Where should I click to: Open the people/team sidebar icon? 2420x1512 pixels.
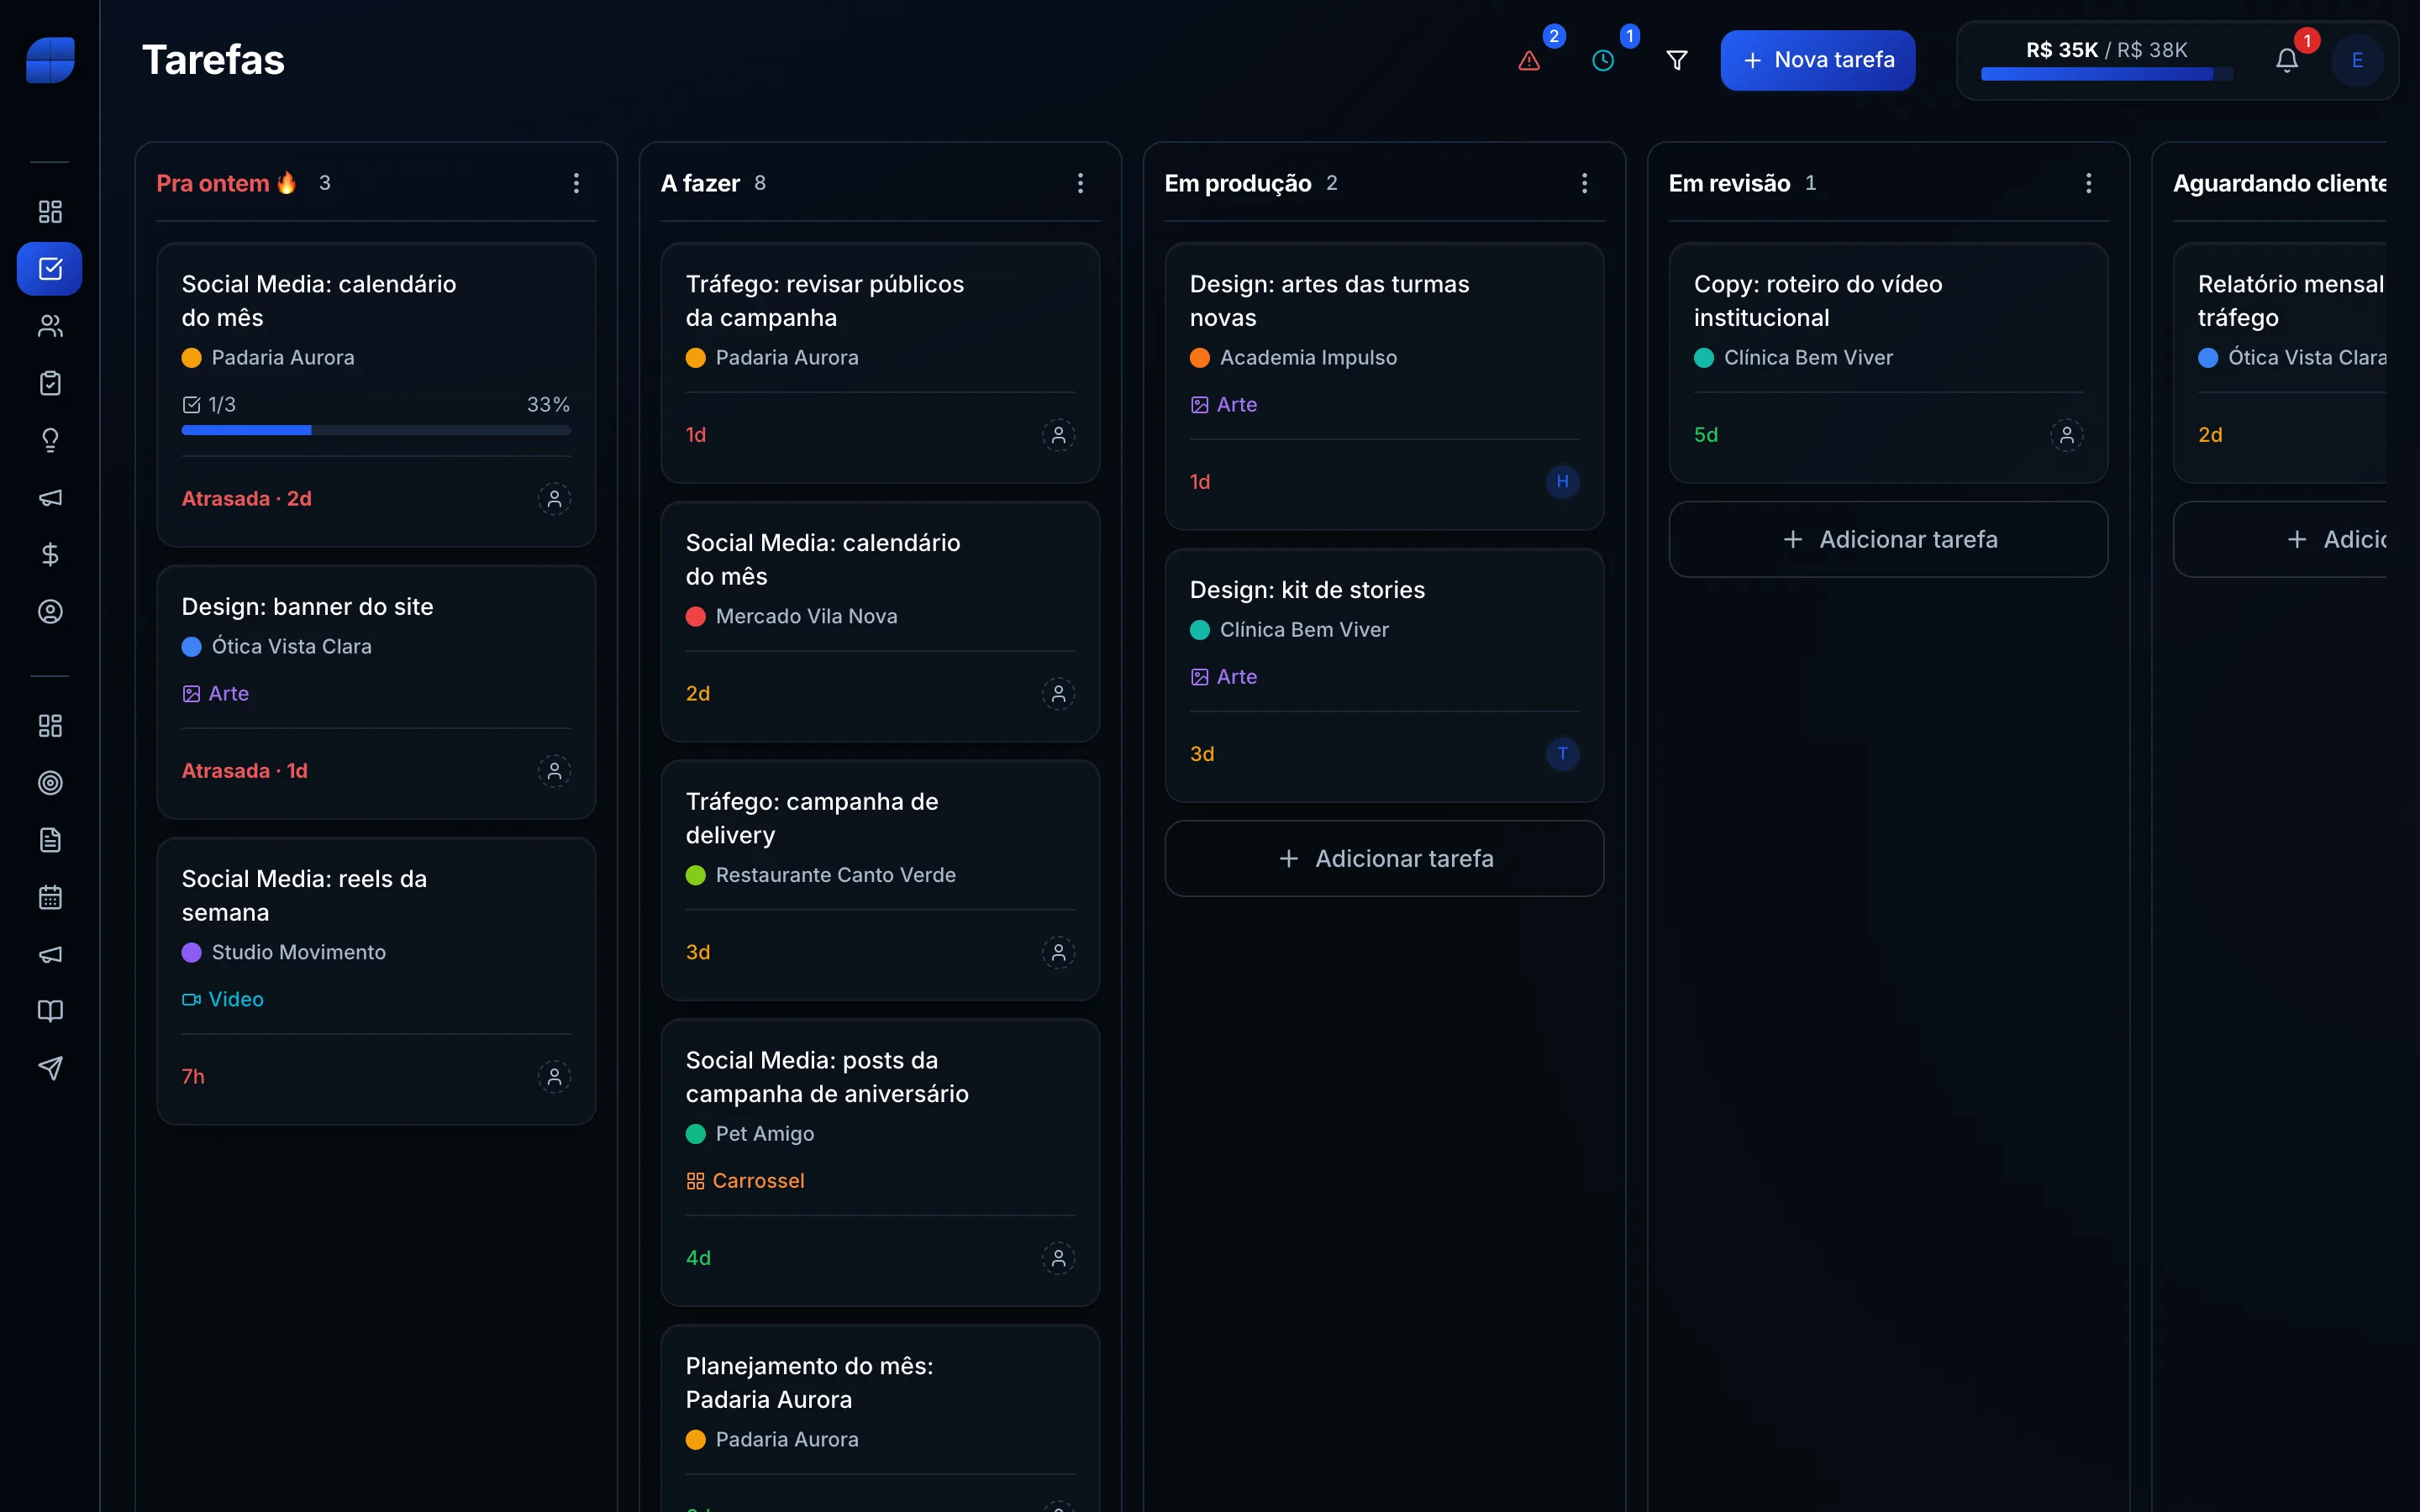[x=50, y=326]
